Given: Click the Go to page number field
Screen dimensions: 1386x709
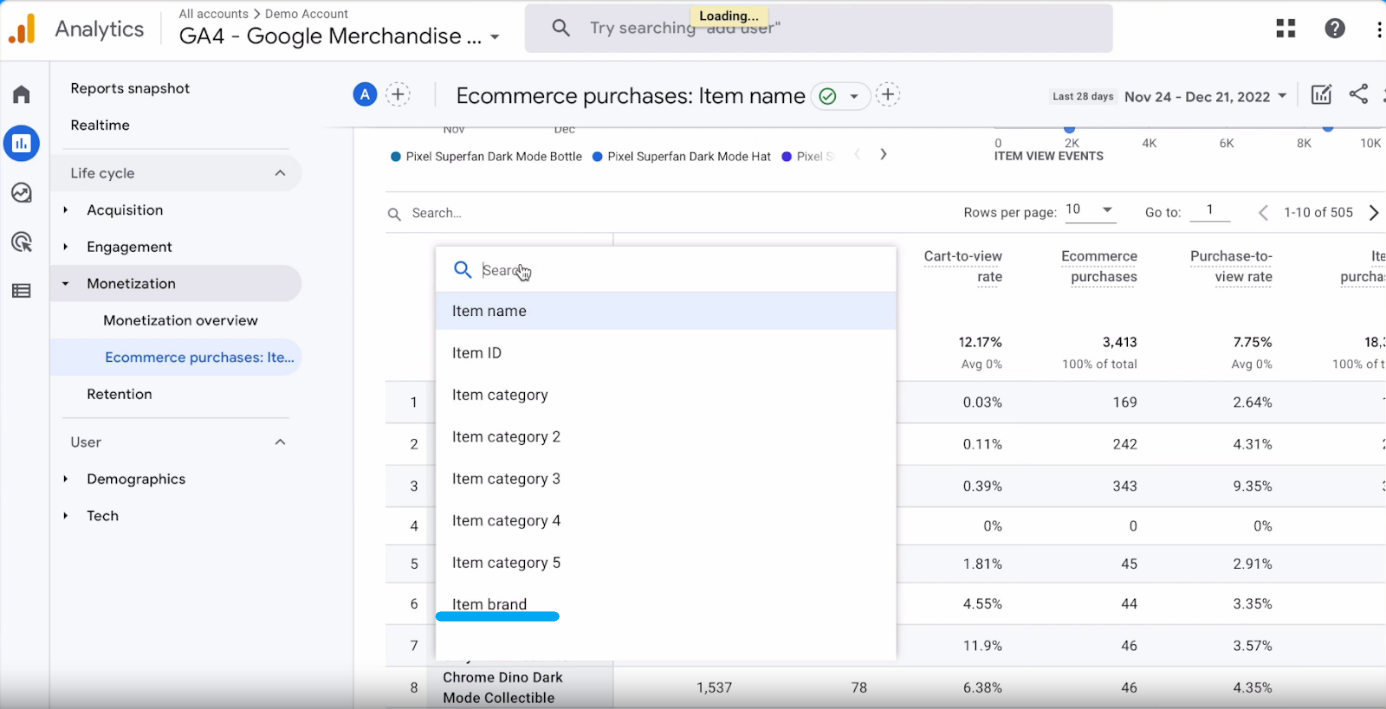Looking at the screenshot, I should [x=1212, y=210].
